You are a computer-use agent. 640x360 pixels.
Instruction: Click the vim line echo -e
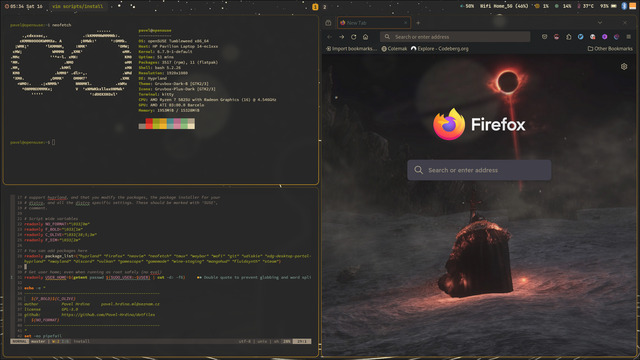click(x=35, y=288)
